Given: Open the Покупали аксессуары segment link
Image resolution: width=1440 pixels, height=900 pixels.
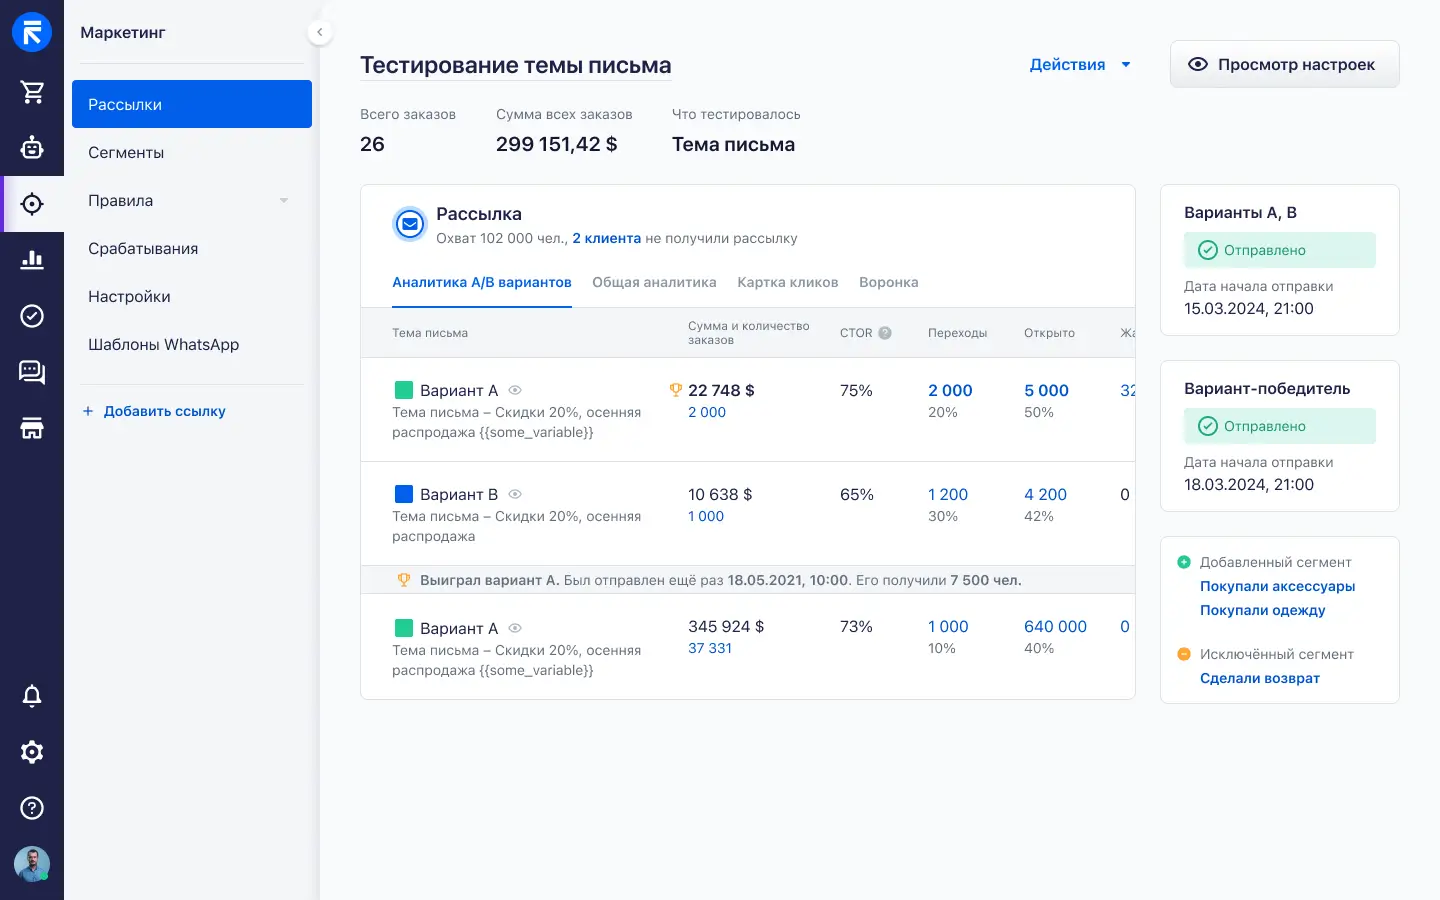Looking at the screenshot, I should pos(1277,586).
